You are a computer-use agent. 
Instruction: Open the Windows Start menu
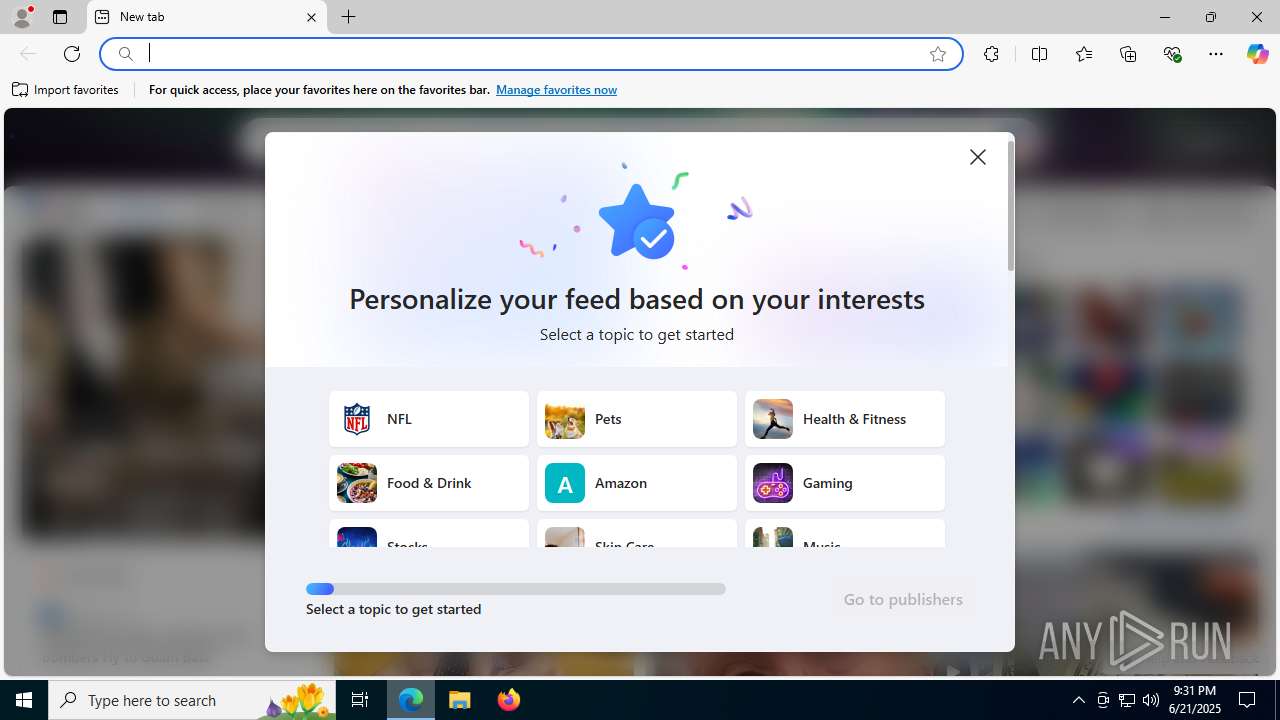[24, 700]
